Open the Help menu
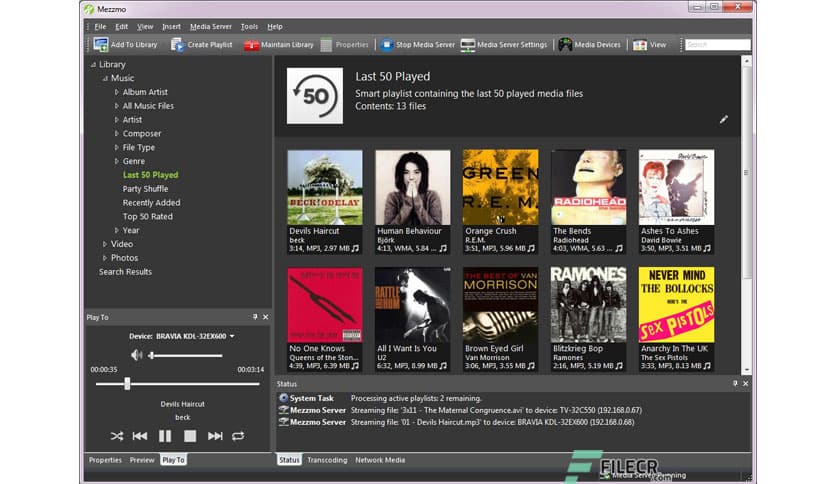836x484 pixels. (275, 27)
